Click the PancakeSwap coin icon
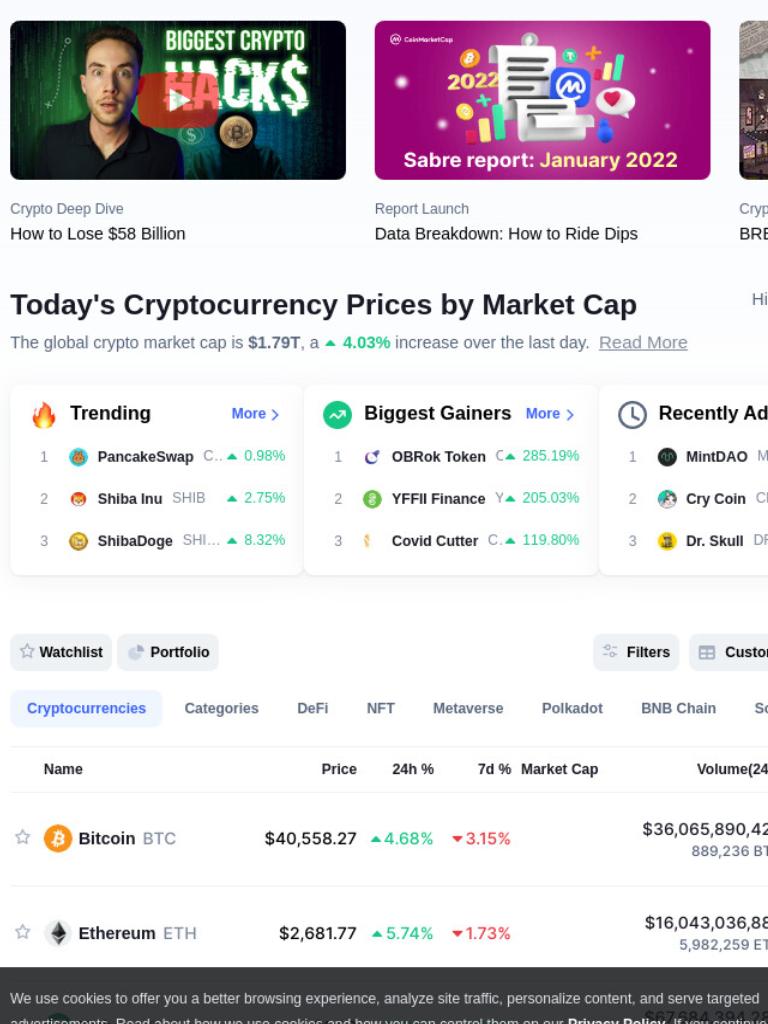 tap(78, 456)
